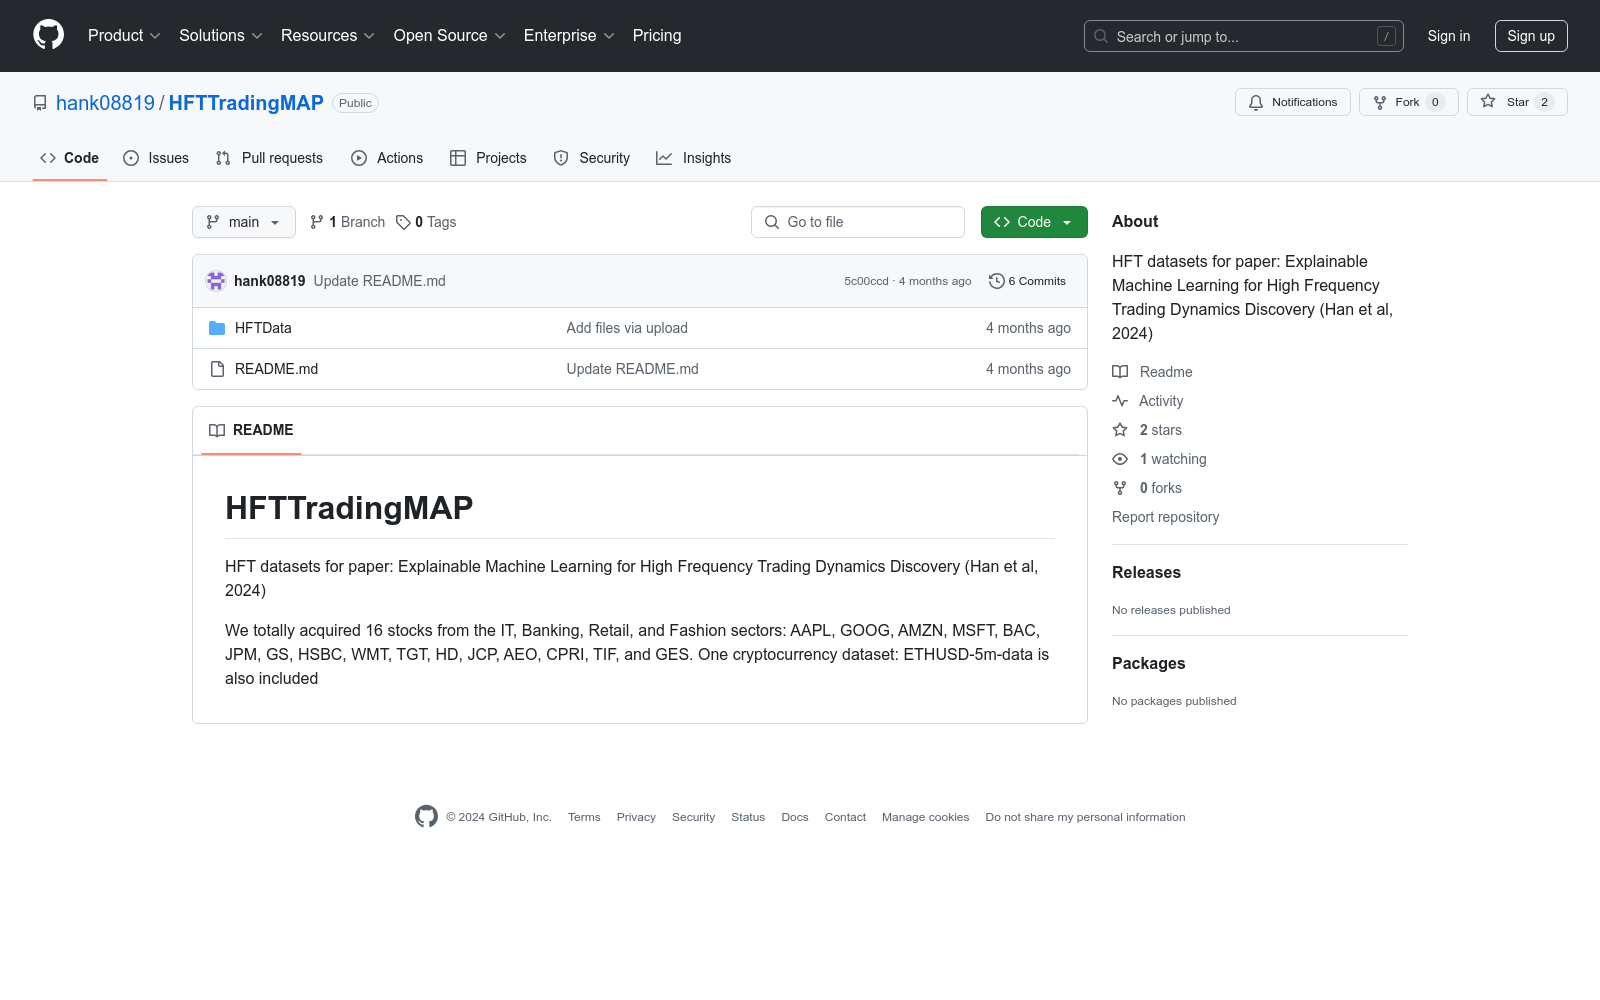Screen dimensions: 1600x1000
Task: Open Update README.md commit in README.md row
Action: 633,369
